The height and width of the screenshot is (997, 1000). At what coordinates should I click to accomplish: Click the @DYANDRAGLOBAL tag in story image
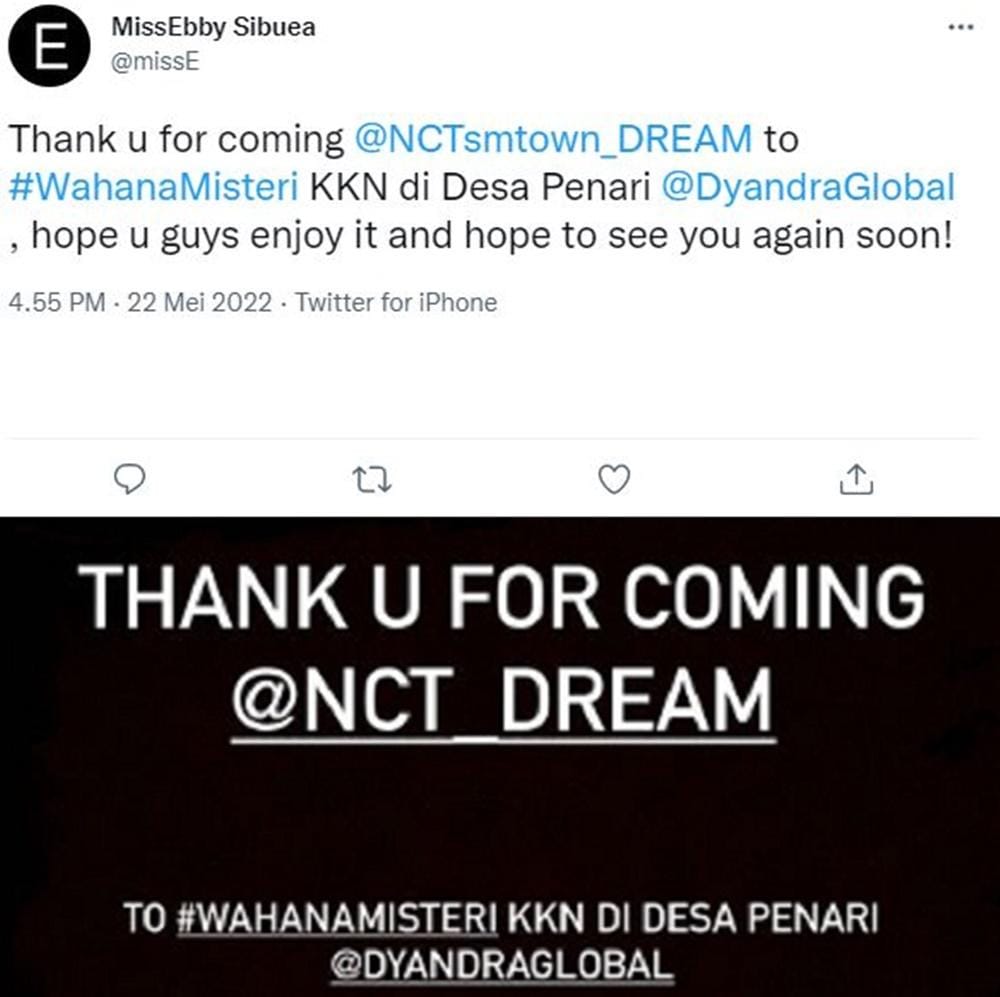pyautogui.click(x=502, y=965)
